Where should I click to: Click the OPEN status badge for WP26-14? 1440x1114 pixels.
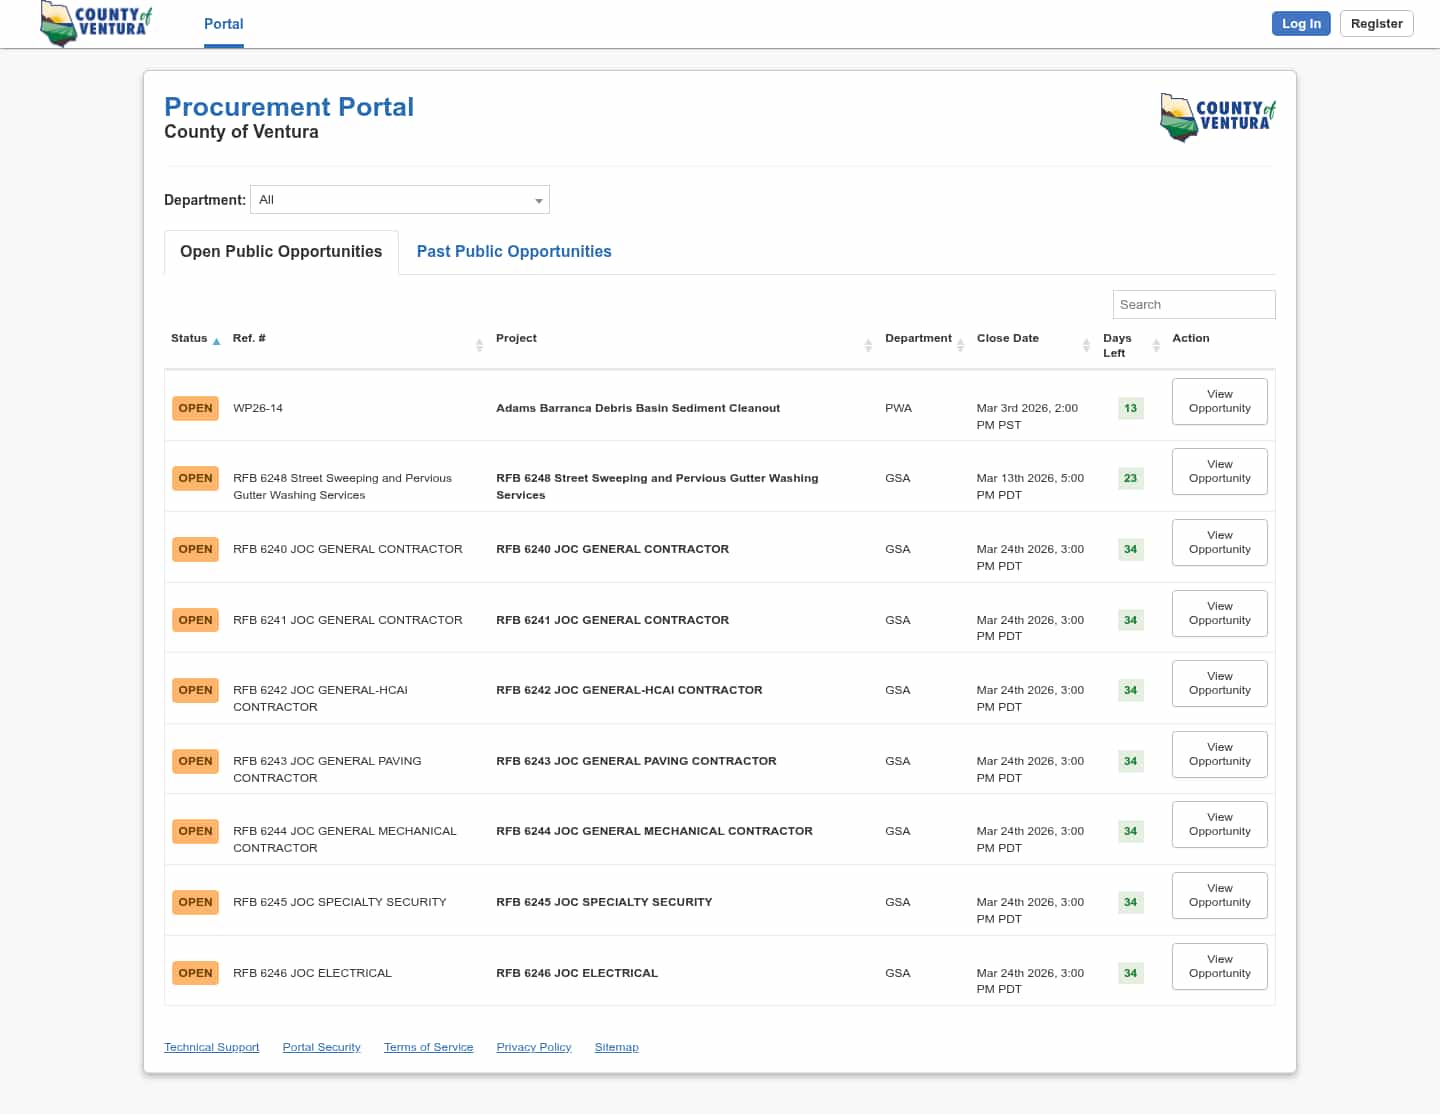pos(195,409)
